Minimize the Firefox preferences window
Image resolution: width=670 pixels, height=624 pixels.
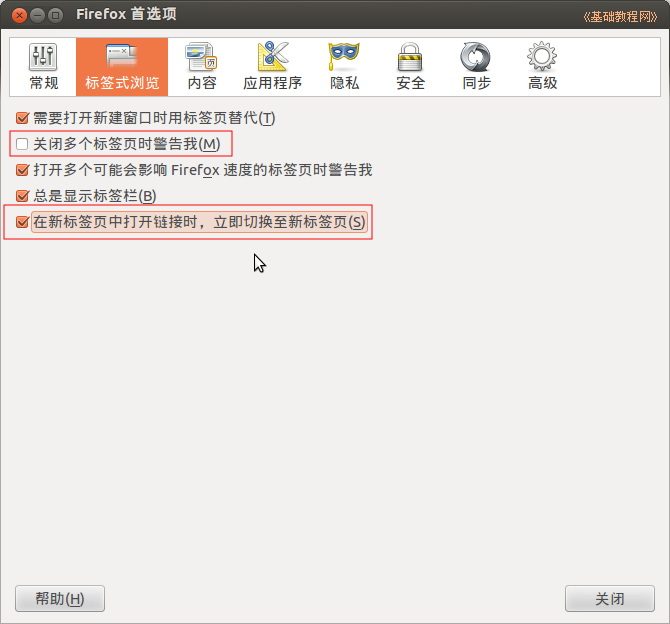coord(38,16)
